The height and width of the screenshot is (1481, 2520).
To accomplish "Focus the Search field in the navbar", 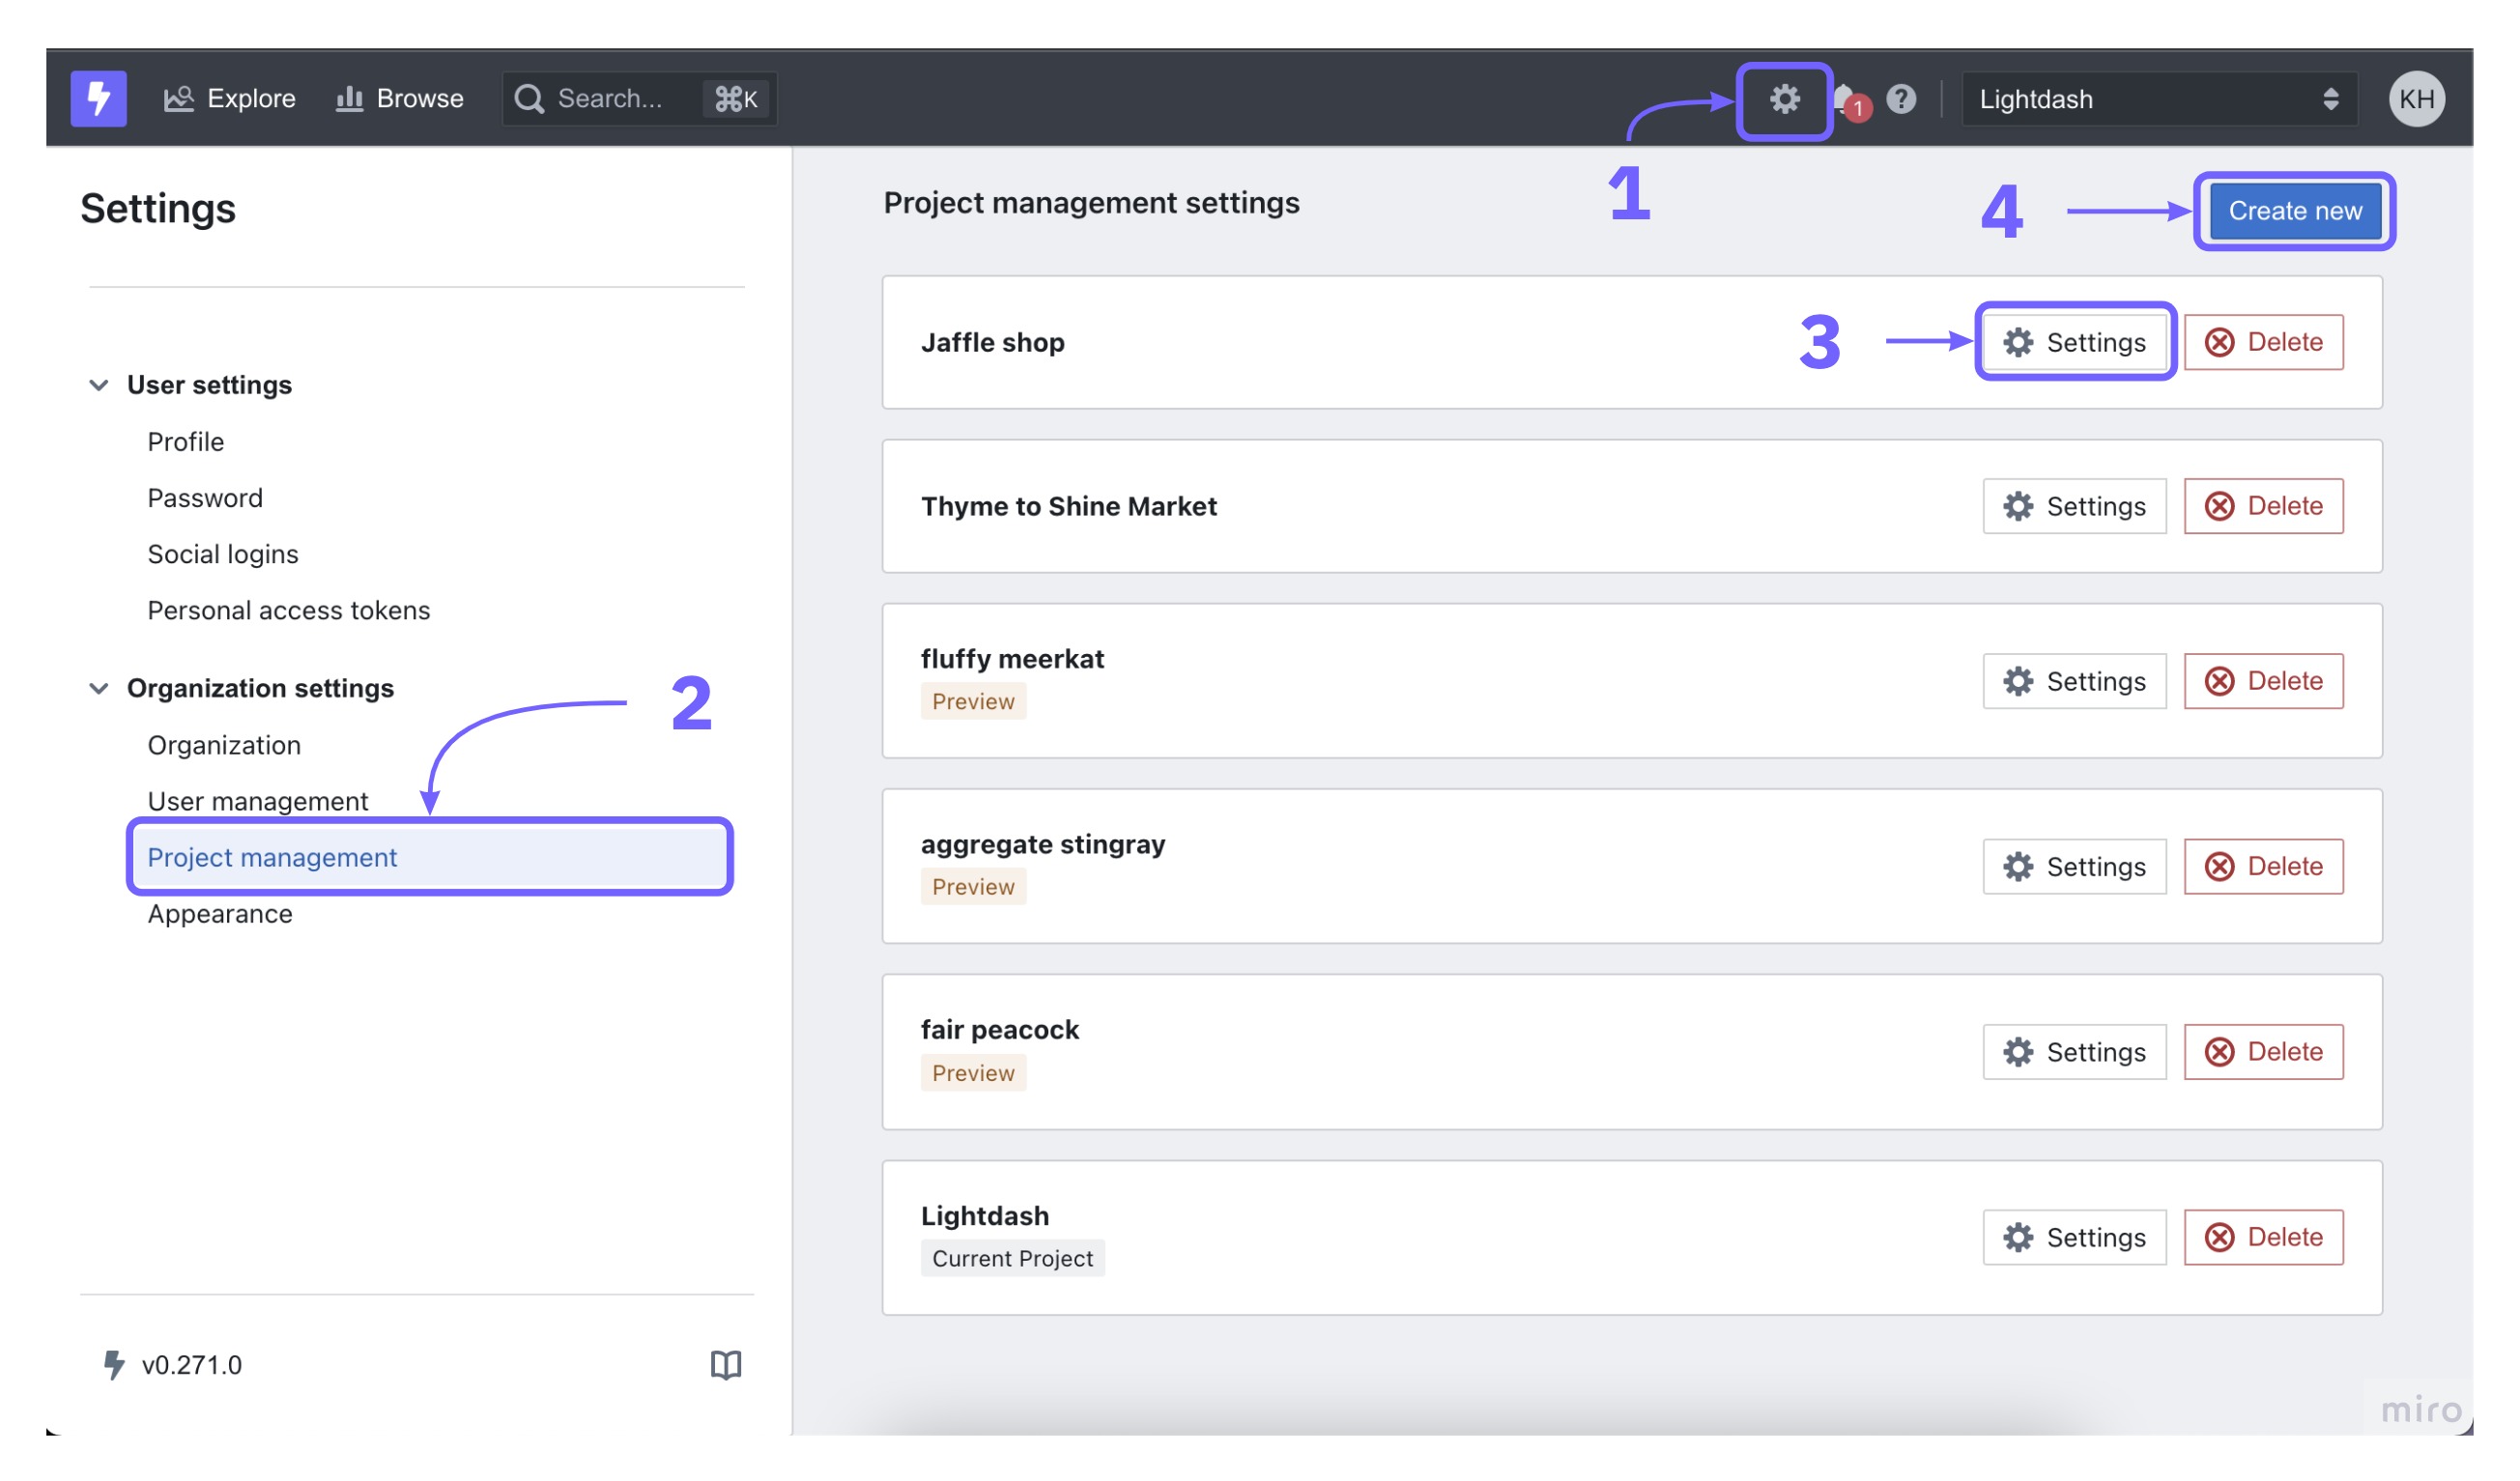I will pyautogui.click(x=639, y=98).
